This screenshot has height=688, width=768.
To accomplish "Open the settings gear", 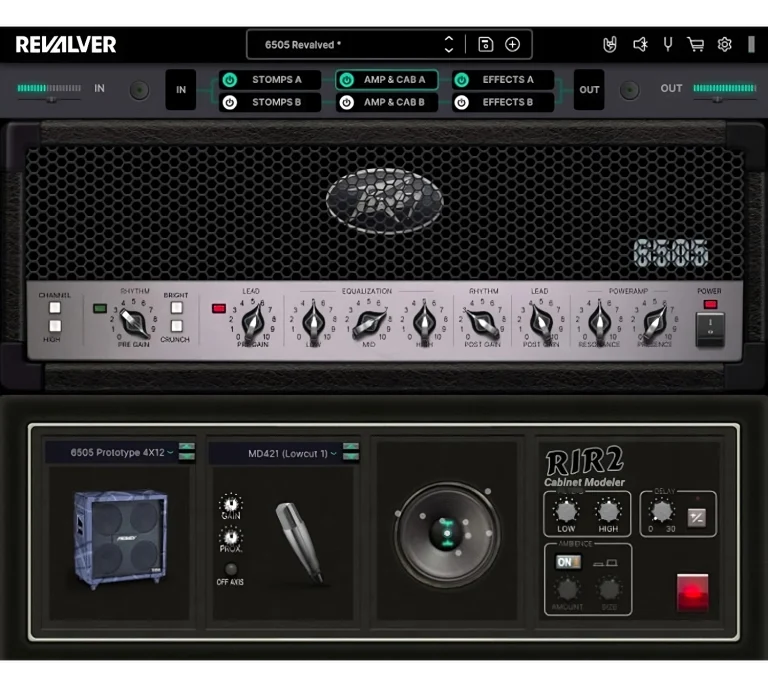I will [x=724, y=45].
